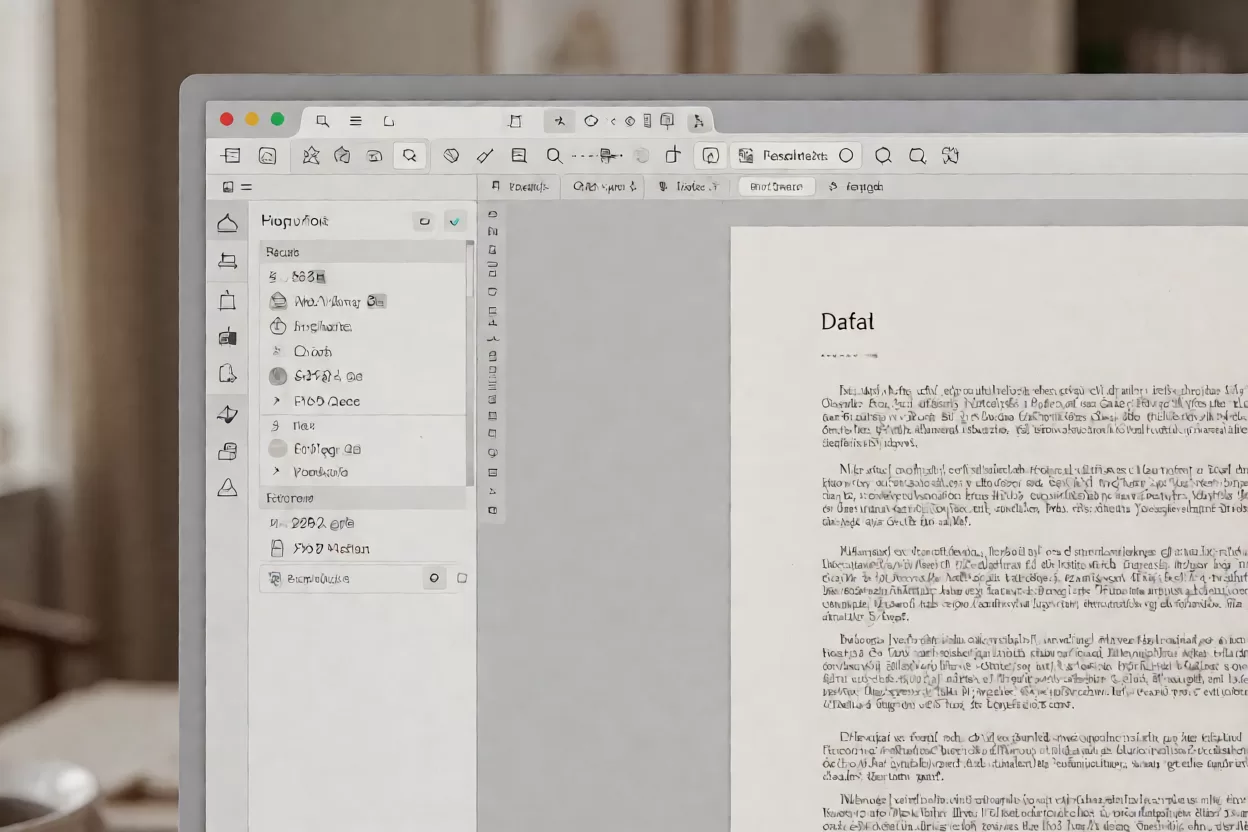Click the first panel-layout icon in the toolbar

[x=231, y=155]
